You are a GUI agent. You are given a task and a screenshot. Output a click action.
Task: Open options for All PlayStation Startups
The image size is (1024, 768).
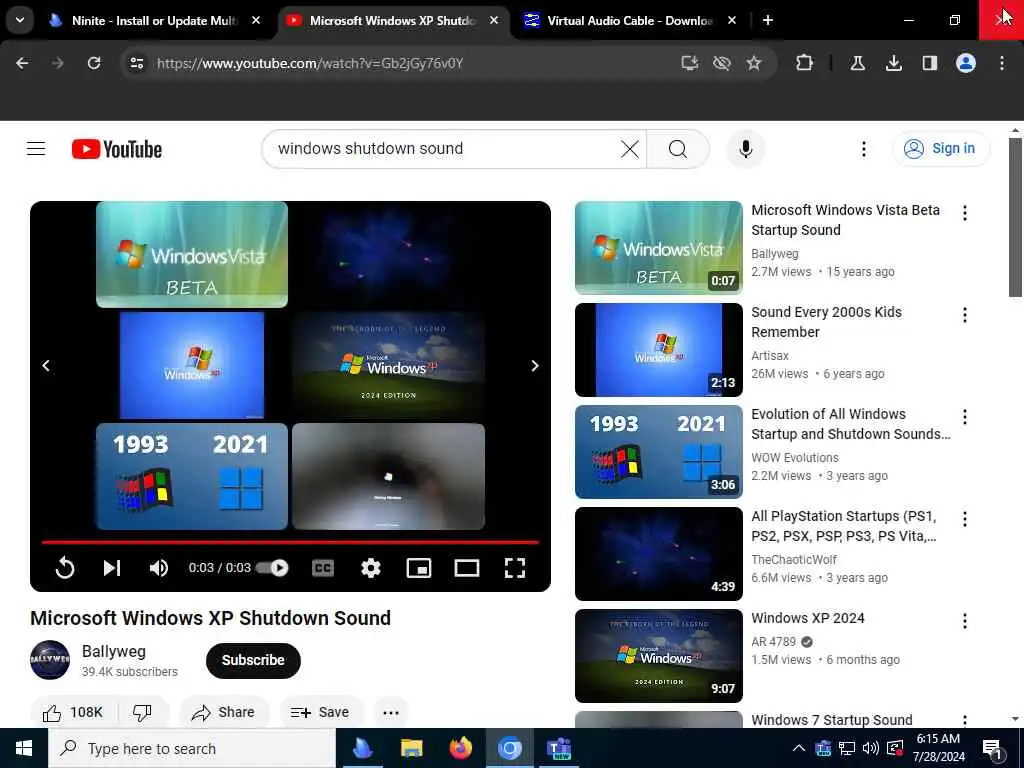[x=964, y=519]
